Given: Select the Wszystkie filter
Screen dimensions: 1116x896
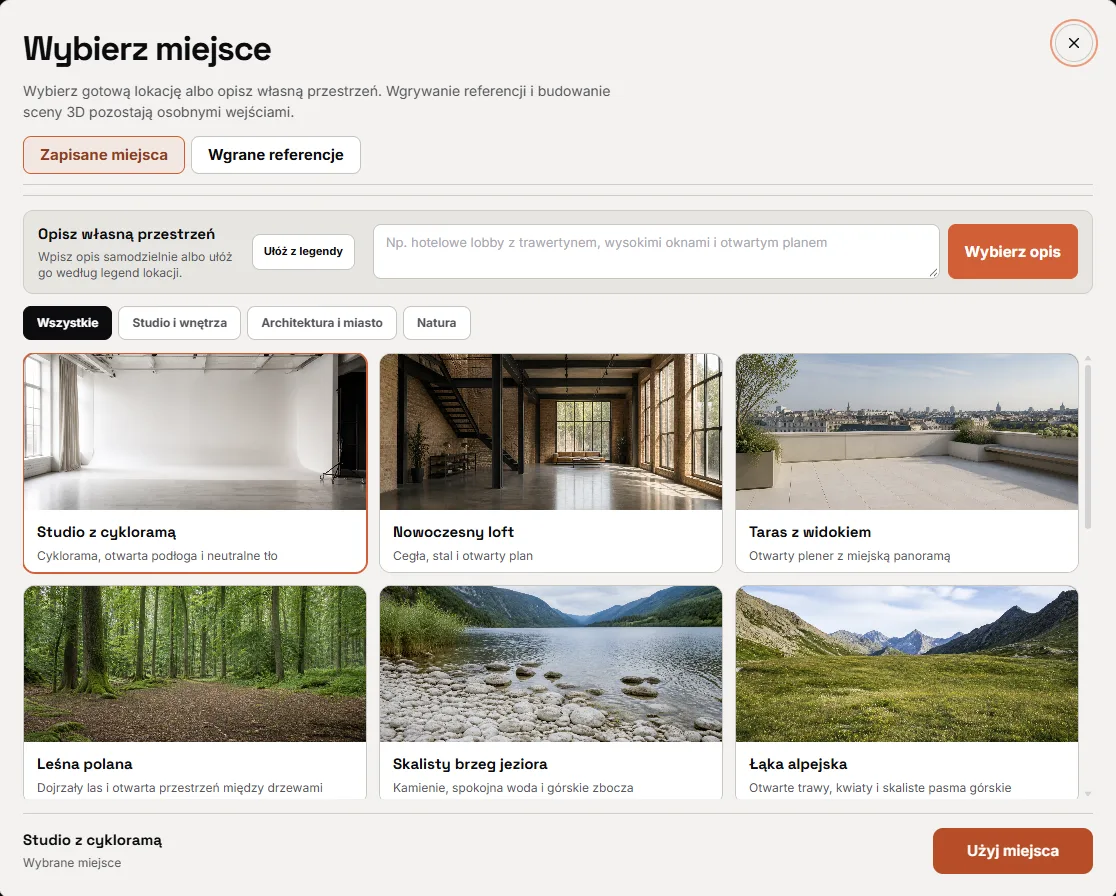Looking at the screenshot, I should [x=68, y=323].
